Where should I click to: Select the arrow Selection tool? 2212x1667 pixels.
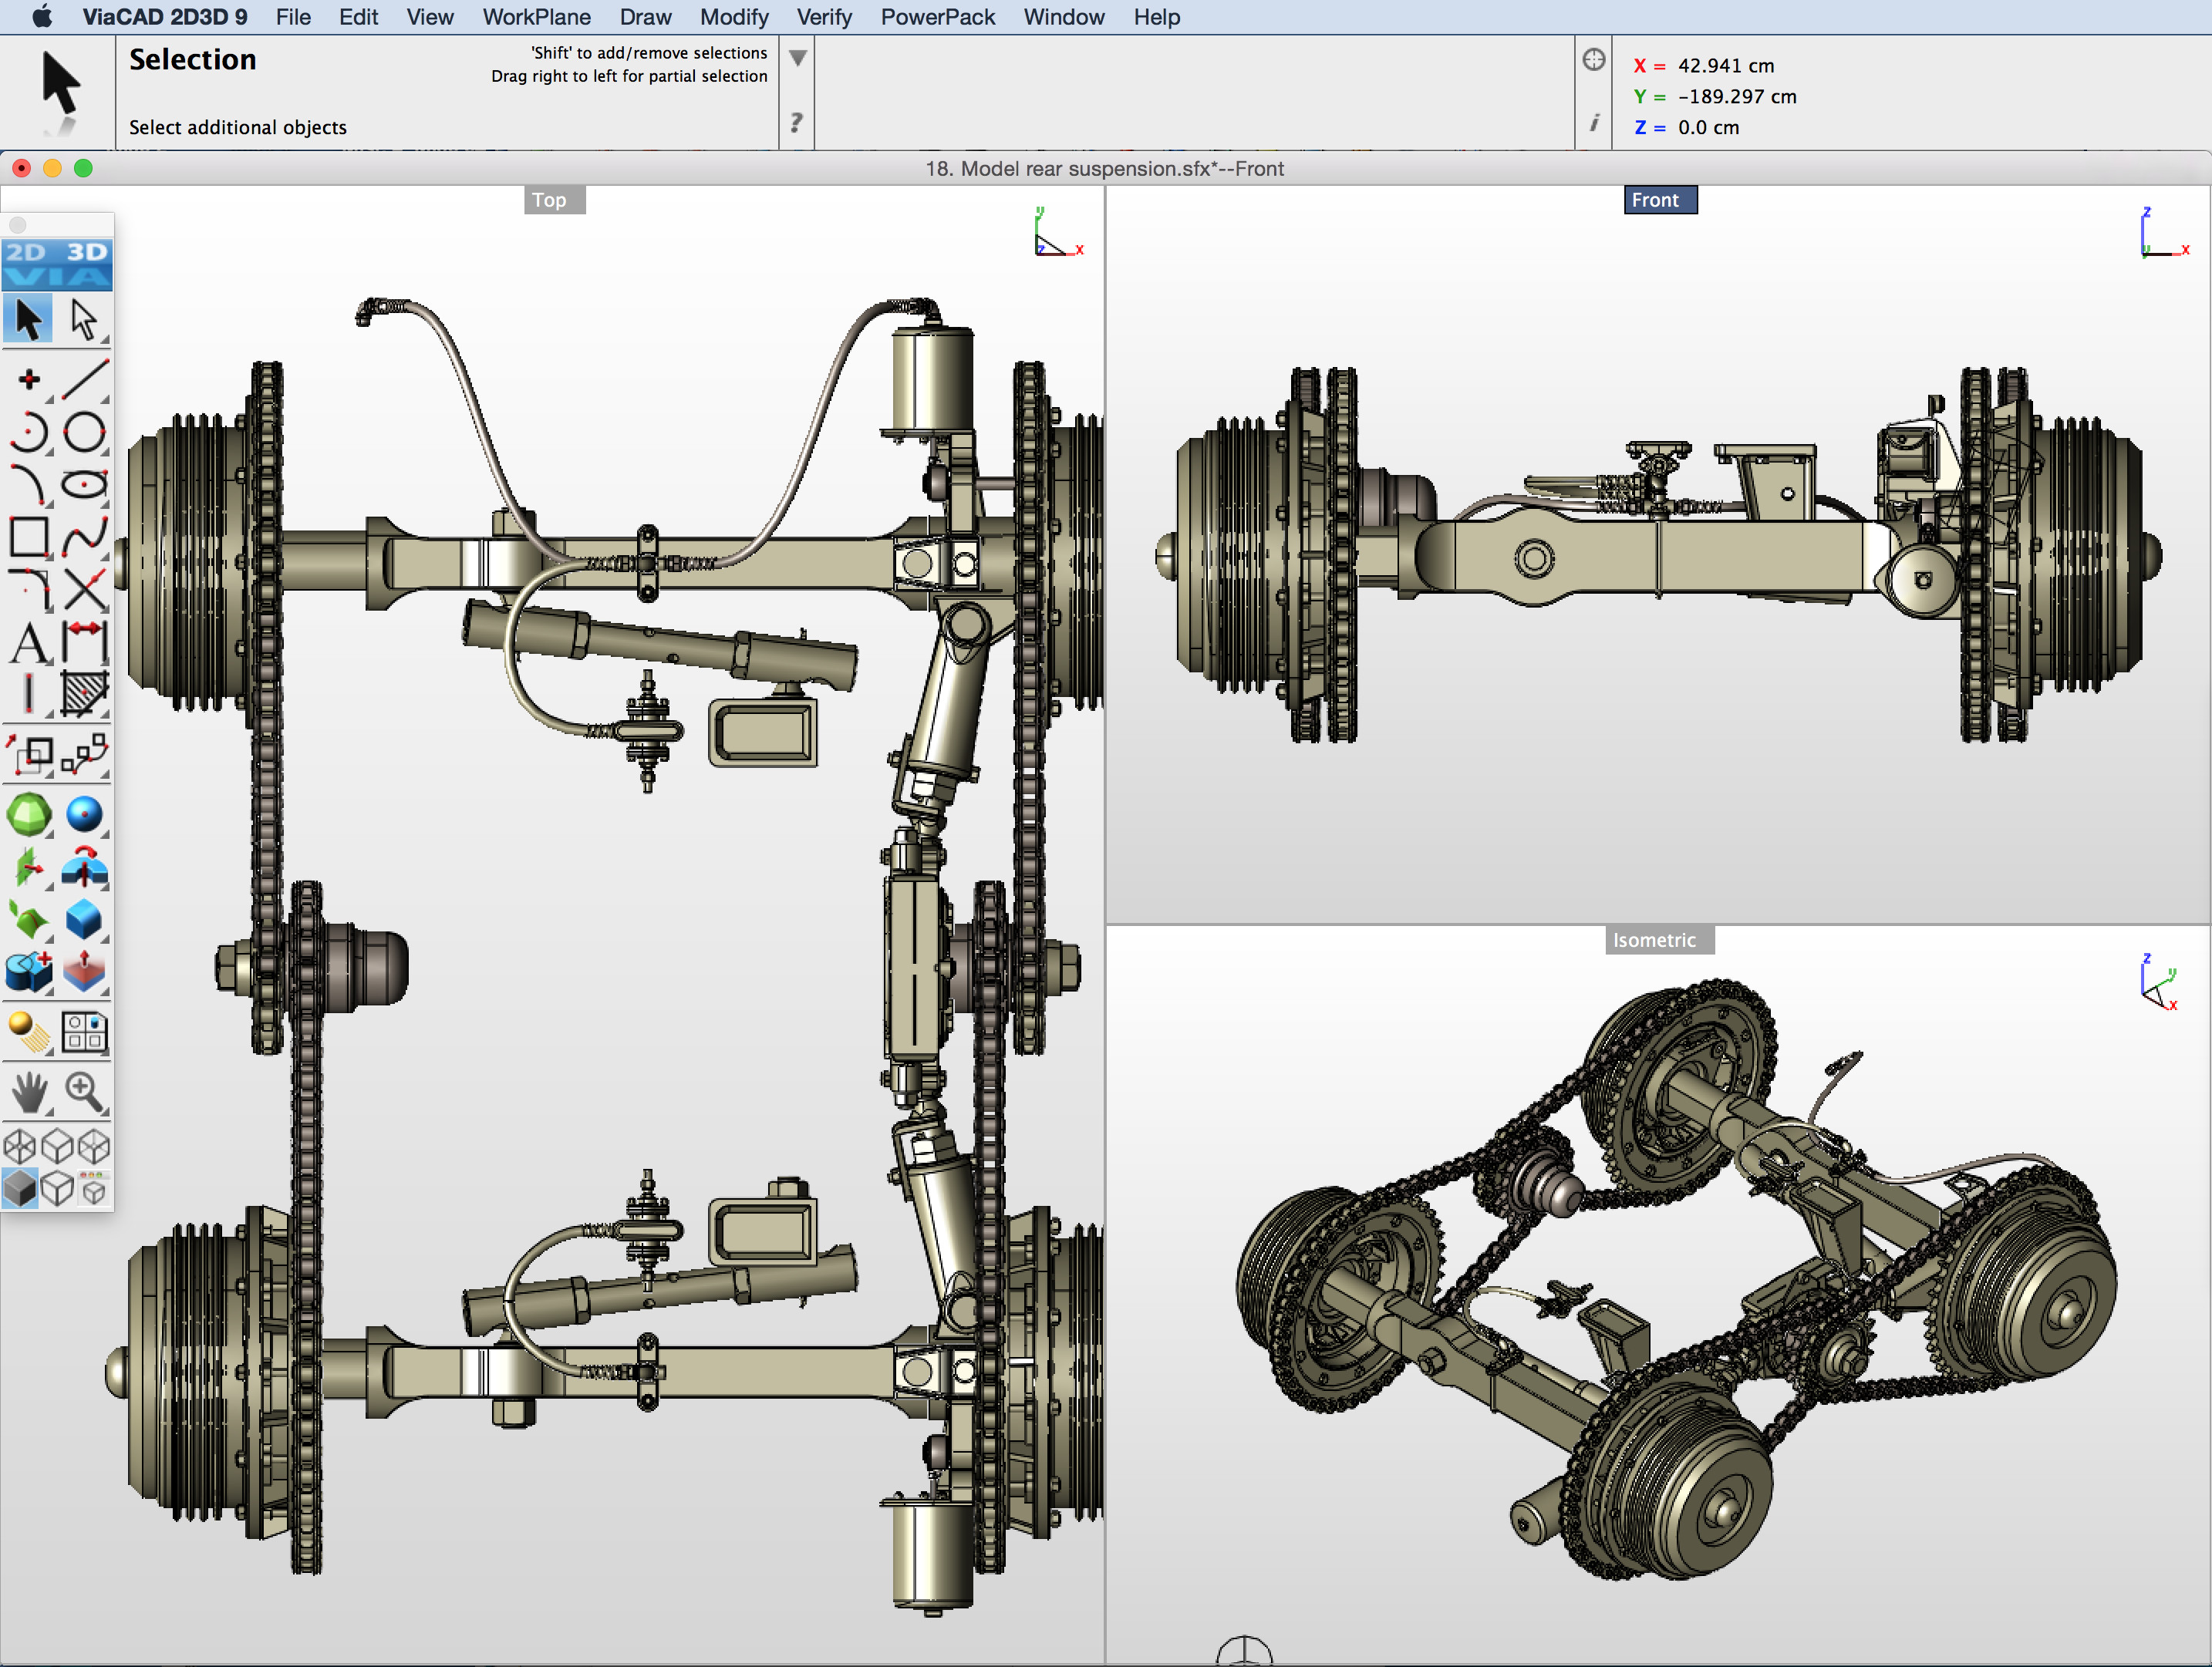coord(28,318)
